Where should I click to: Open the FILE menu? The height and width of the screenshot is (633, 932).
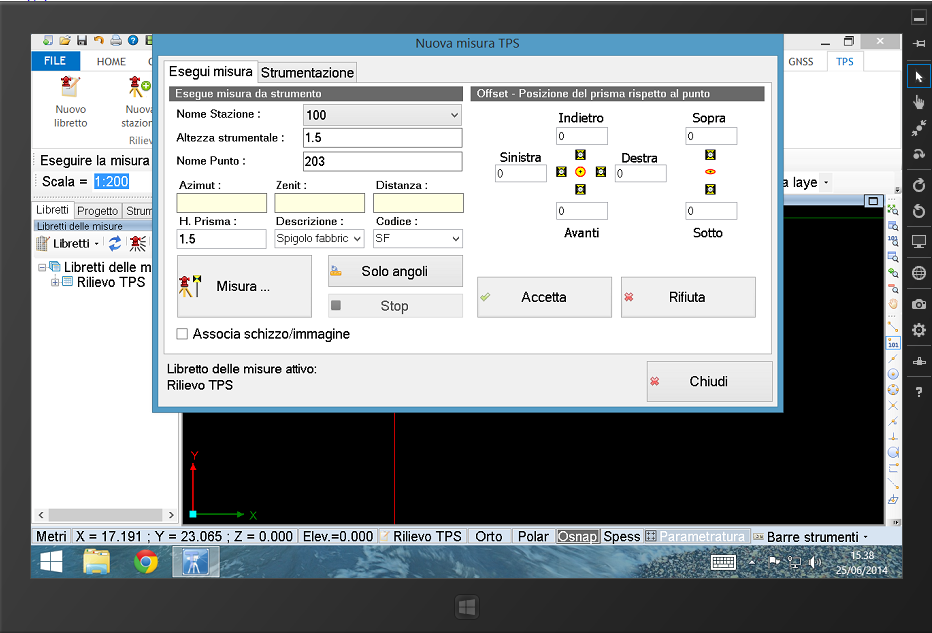pyautogui.click(x=55, y=61)
